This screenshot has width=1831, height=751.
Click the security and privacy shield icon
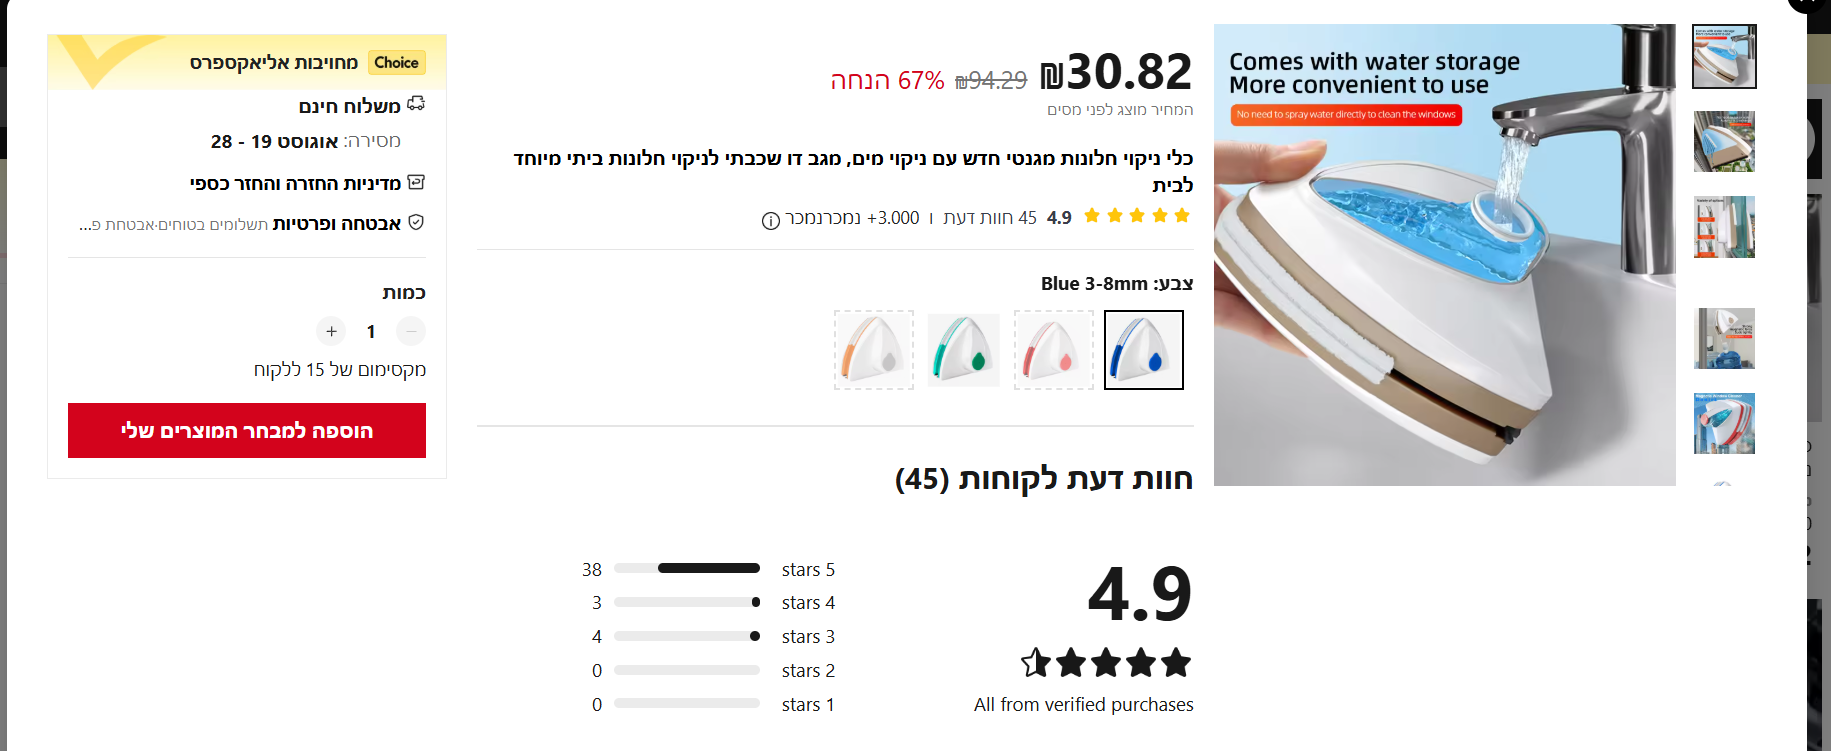[x=416, y=222]
